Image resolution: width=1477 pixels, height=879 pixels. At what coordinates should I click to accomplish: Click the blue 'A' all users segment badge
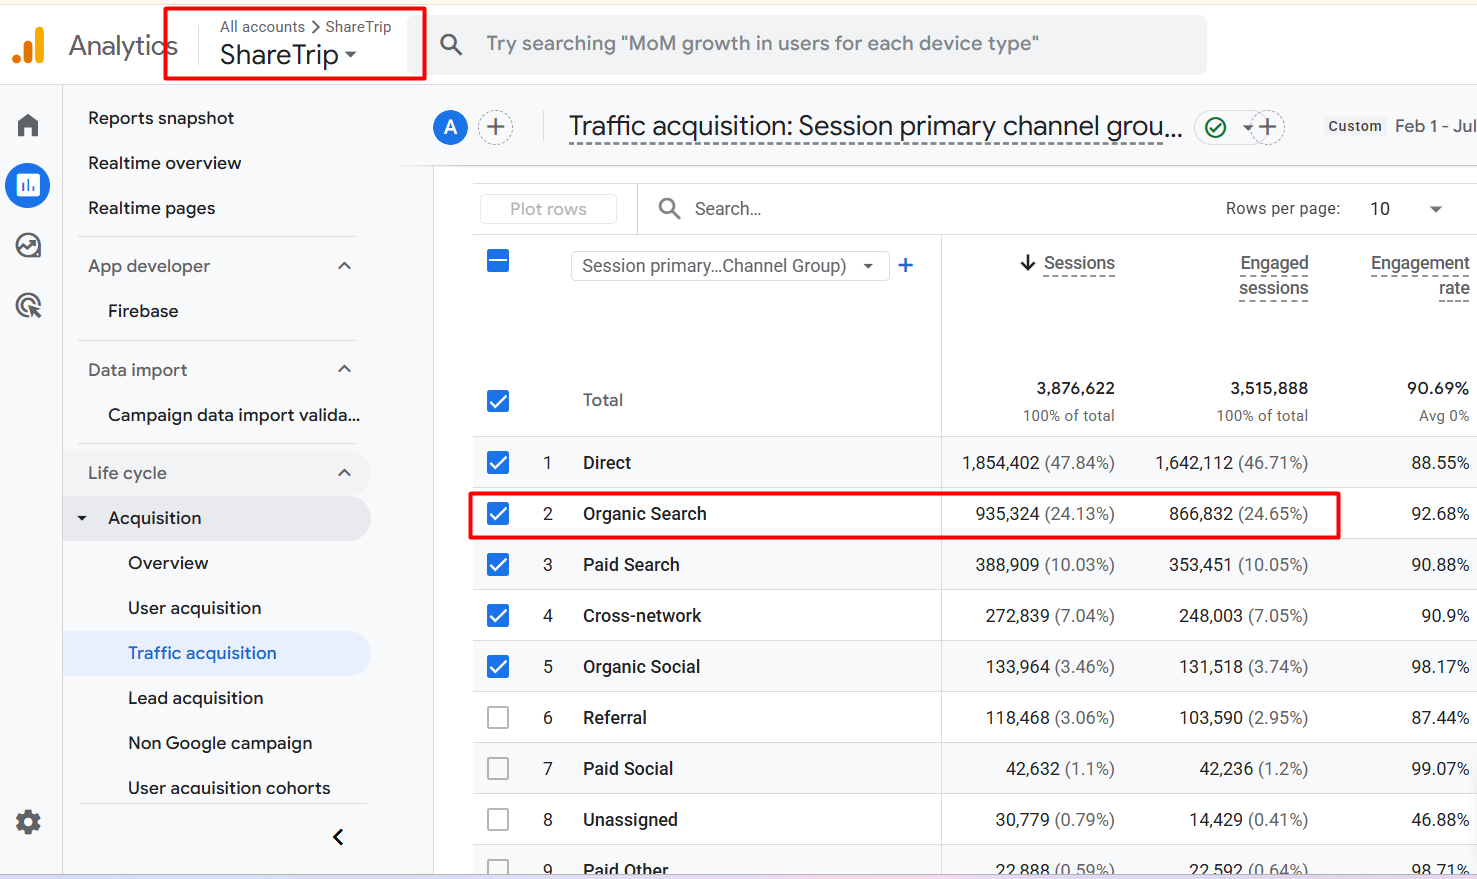coord(450,127)
